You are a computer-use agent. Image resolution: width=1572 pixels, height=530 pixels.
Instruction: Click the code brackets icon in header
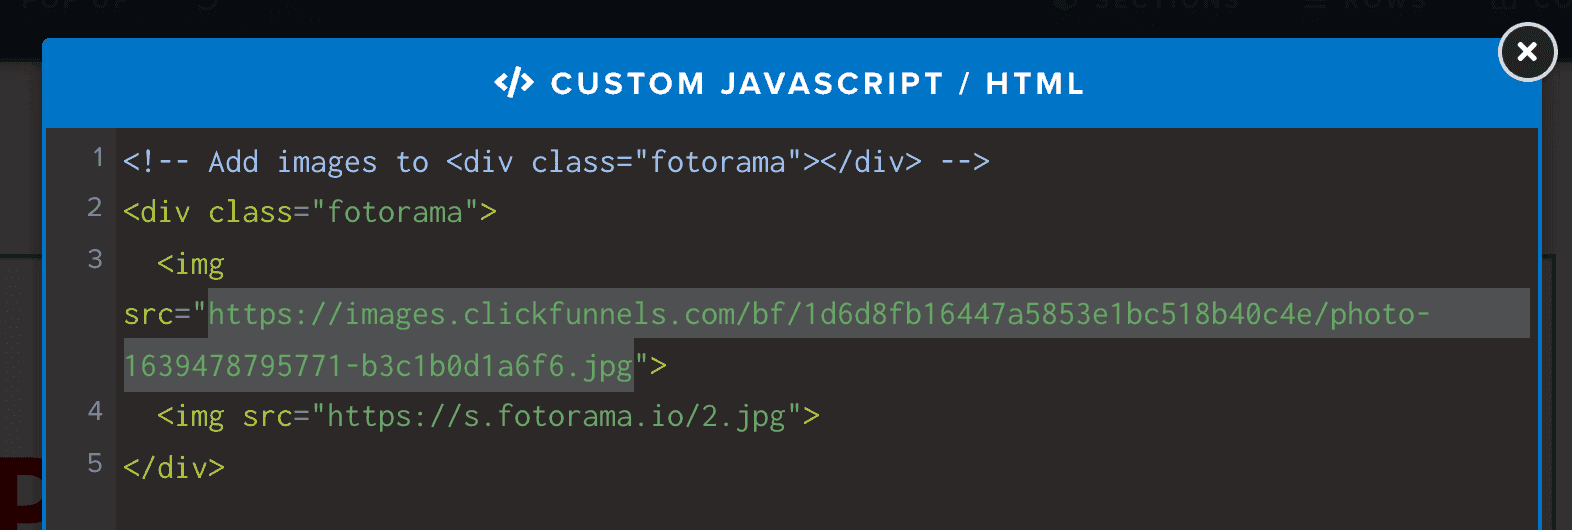tap(514, 83)
